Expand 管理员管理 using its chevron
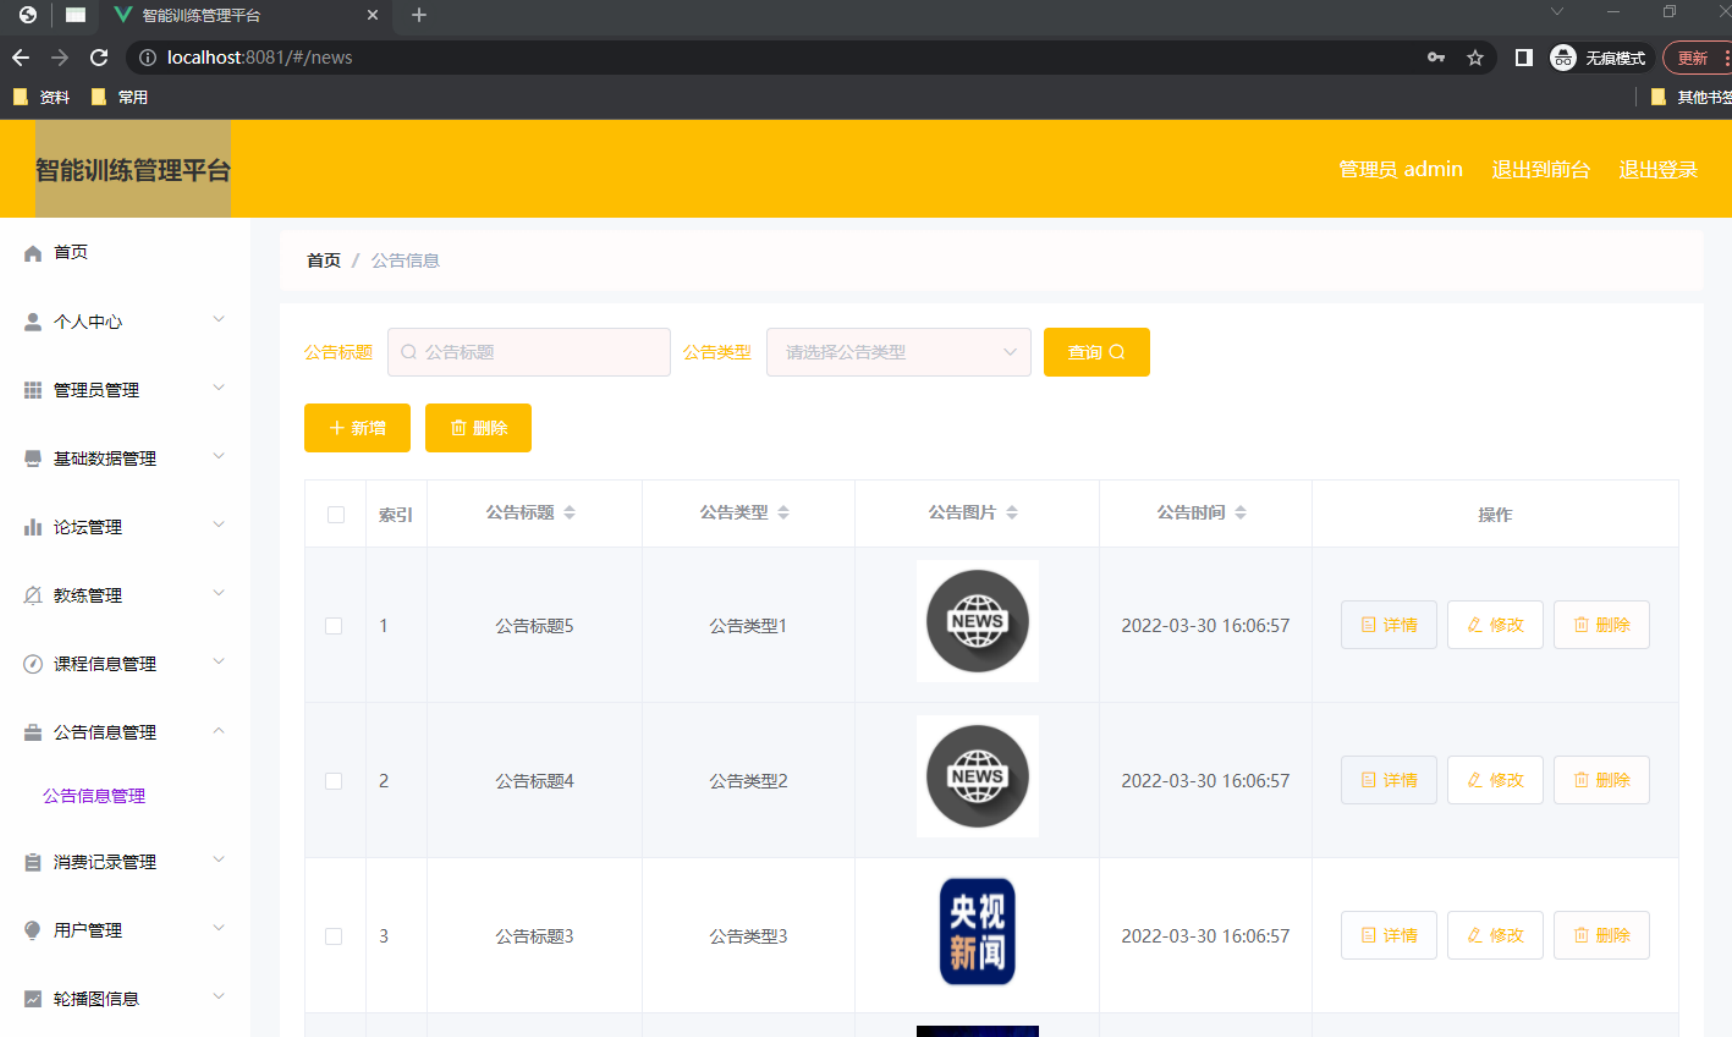Image resolution: width=1732 pixels, height=1037 pixels. pyautogui.click(x=219, y=388)
